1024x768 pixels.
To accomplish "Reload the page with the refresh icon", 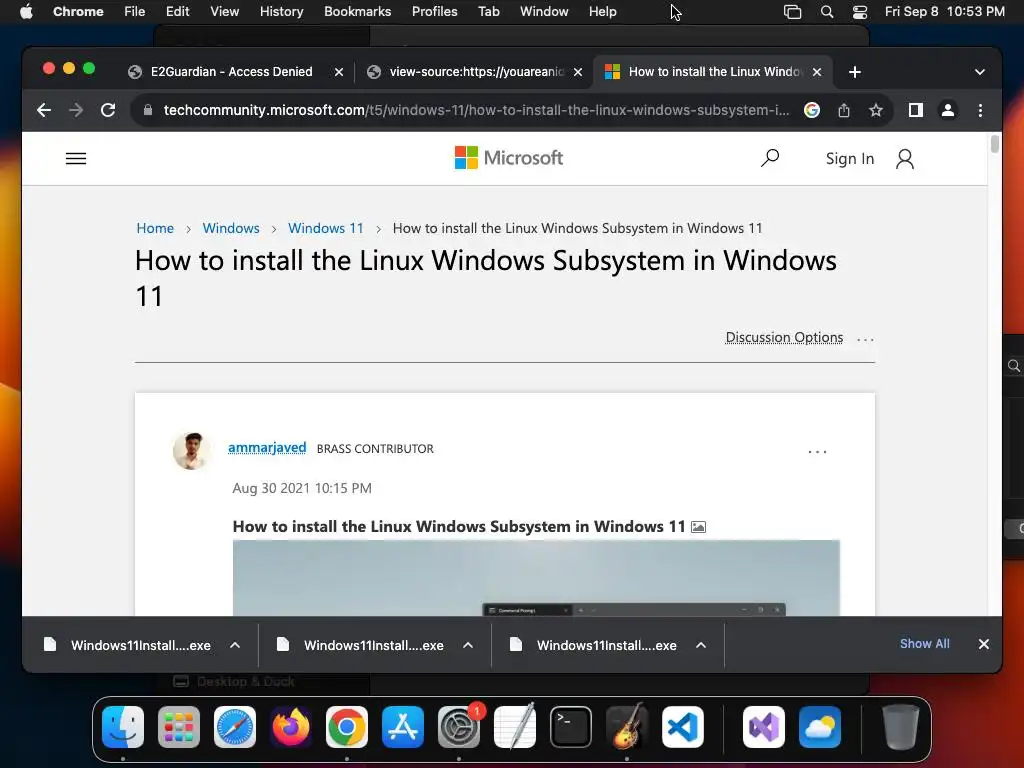I will pos(108,110).
